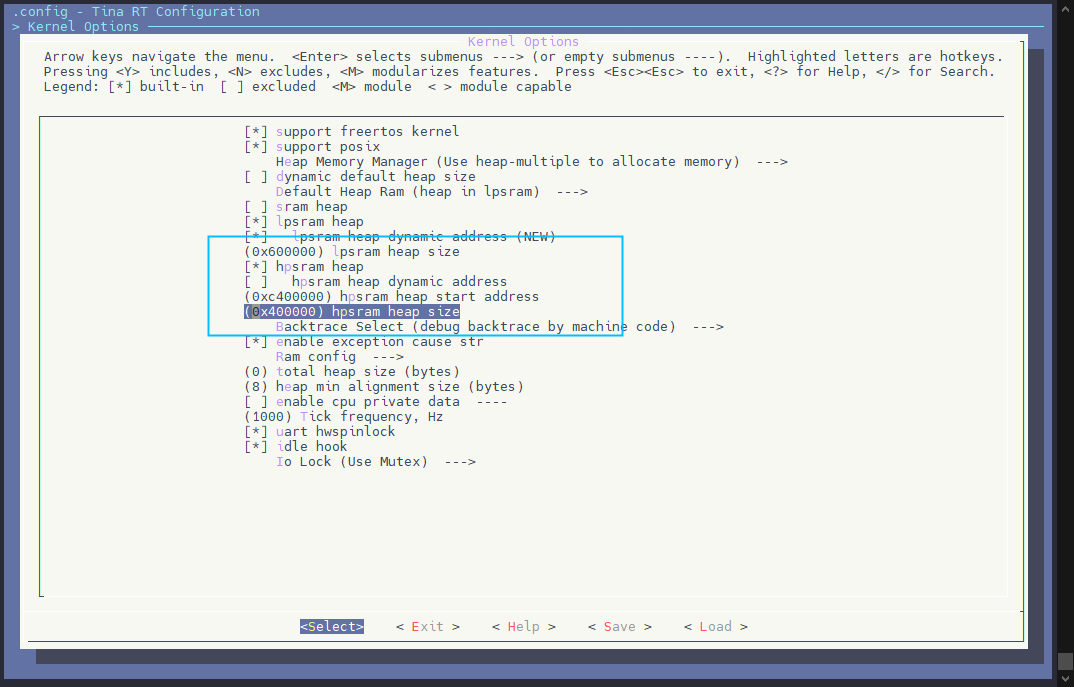The width and height of the screenshot is (1074, 687).
Task: Toggle 'support posix' option
Action: pyautogui.click(x=256, y=147)
